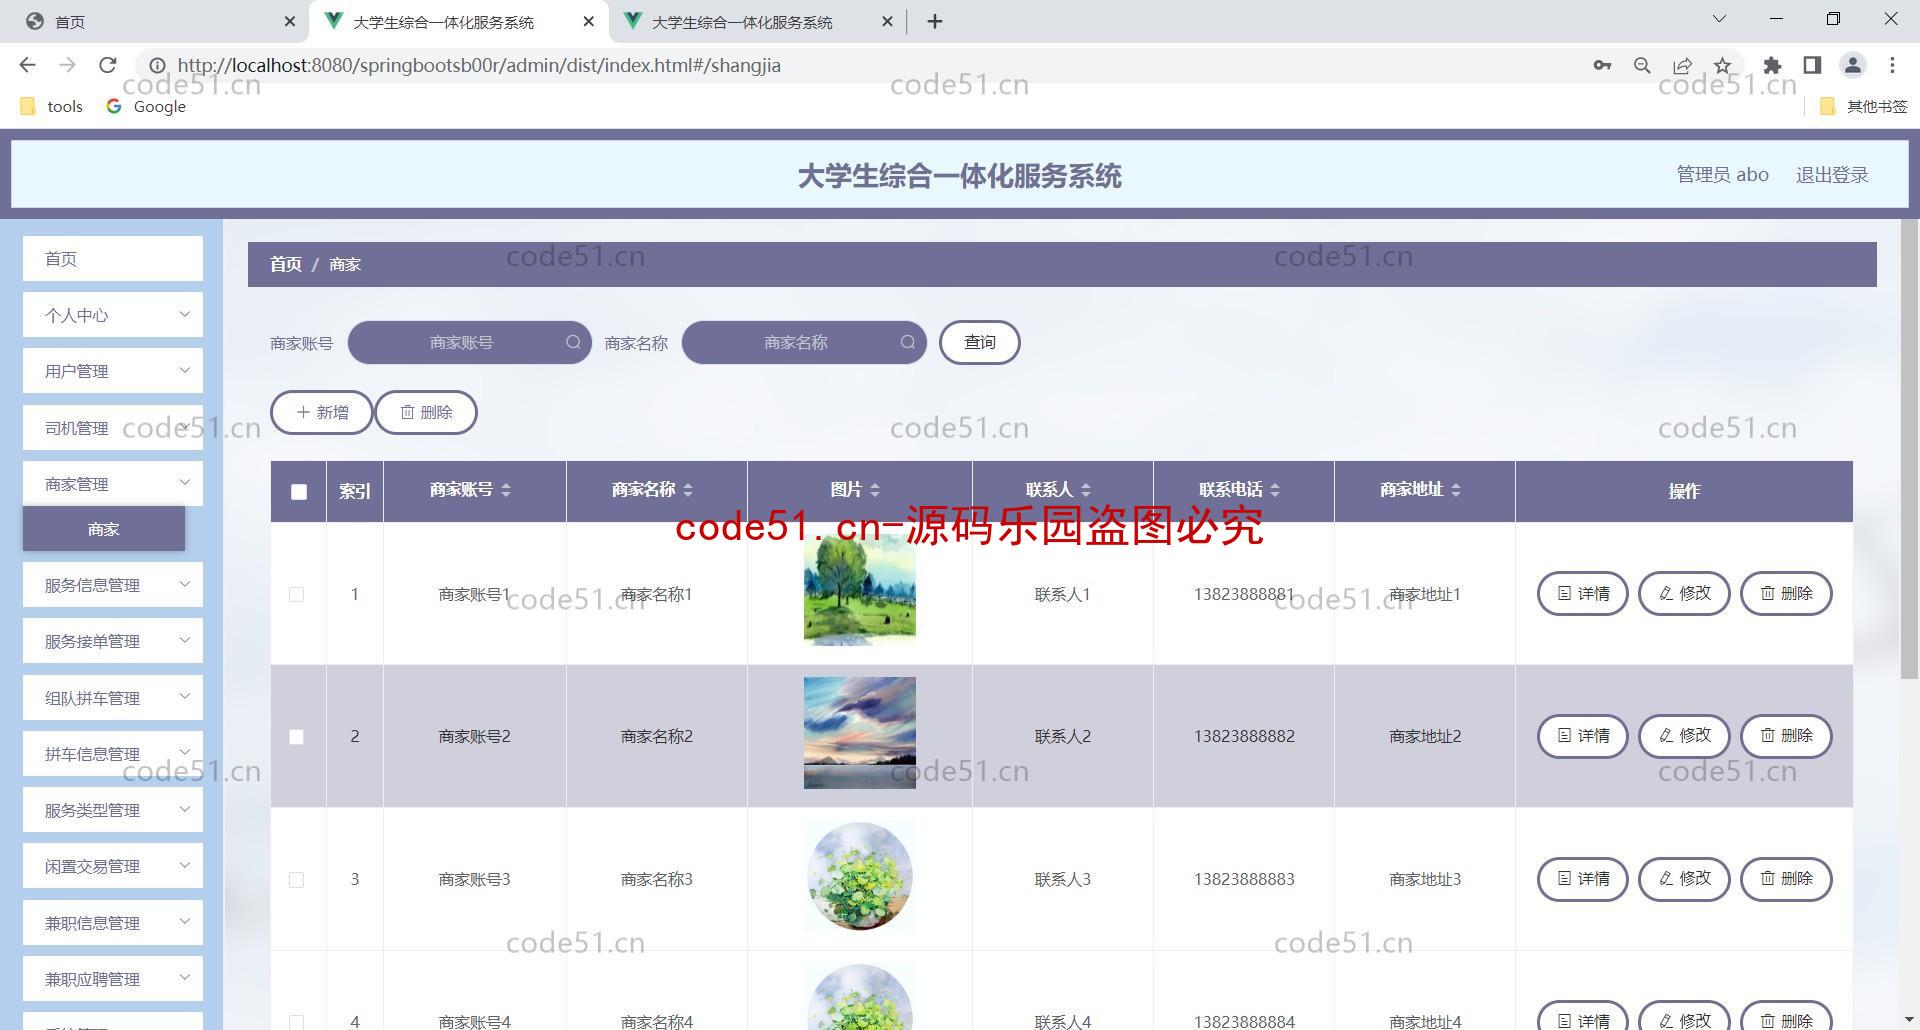Click 首页 in the breadcrumb
The image size is (1920, 1030).
tap(285, 264)
